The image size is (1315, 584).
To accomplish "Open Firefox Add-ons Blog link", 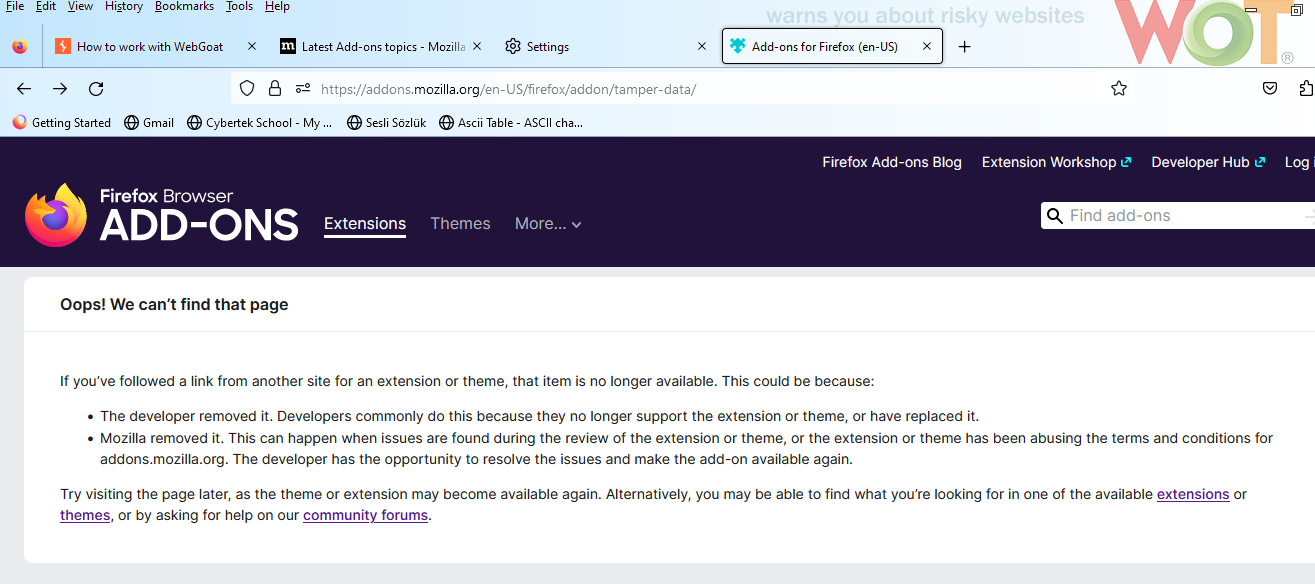I will coord(892,162).
